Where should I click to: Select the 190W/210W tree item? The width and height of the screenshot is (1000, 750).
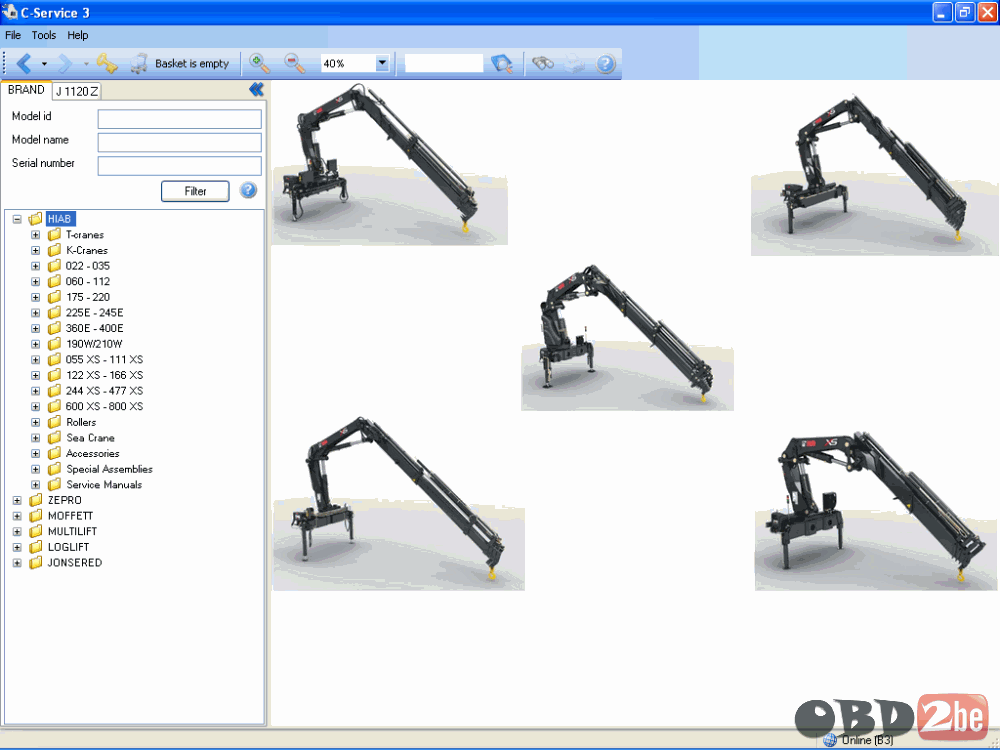coord(94,344)
